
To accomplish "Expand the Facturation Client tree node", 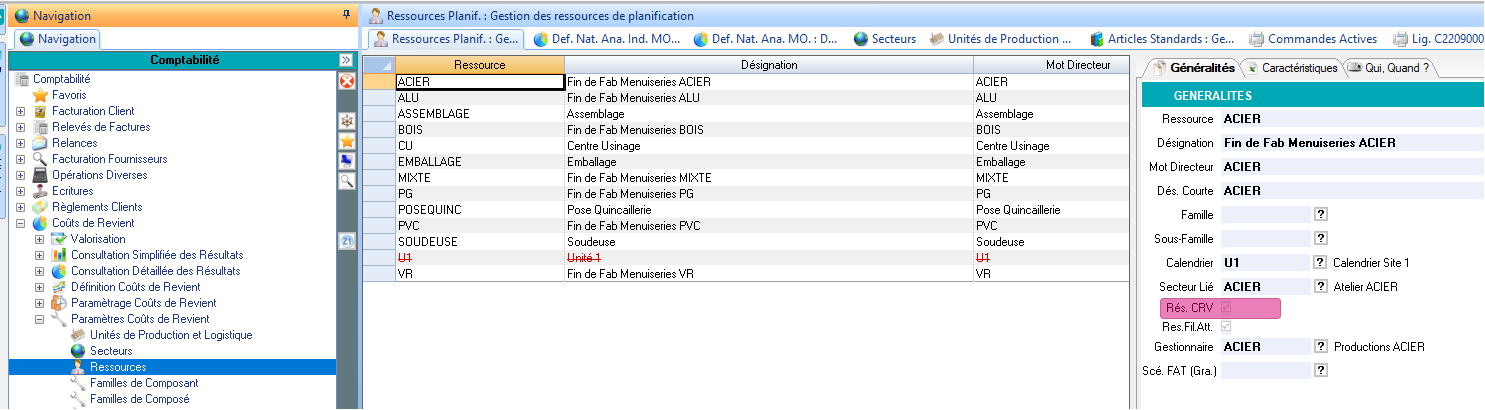I will [21, 111].
